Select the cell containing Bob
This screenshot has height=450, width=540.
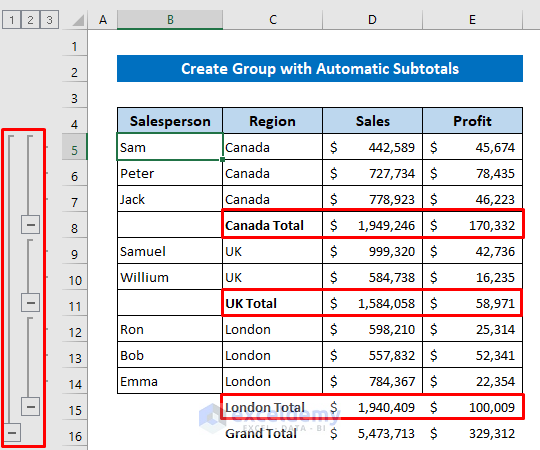[170, 355]
